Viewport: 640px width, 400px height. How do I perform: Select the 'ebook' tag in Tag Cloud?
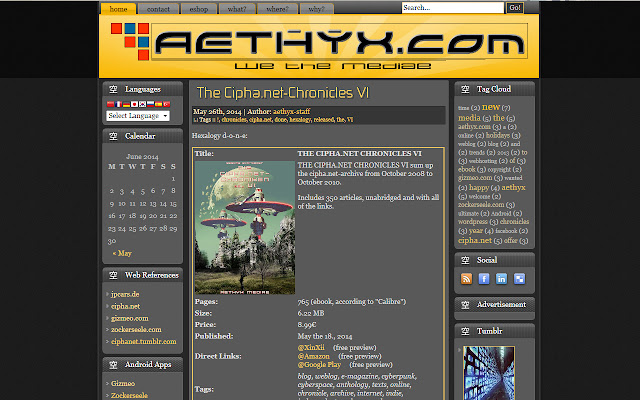[467, 169]
